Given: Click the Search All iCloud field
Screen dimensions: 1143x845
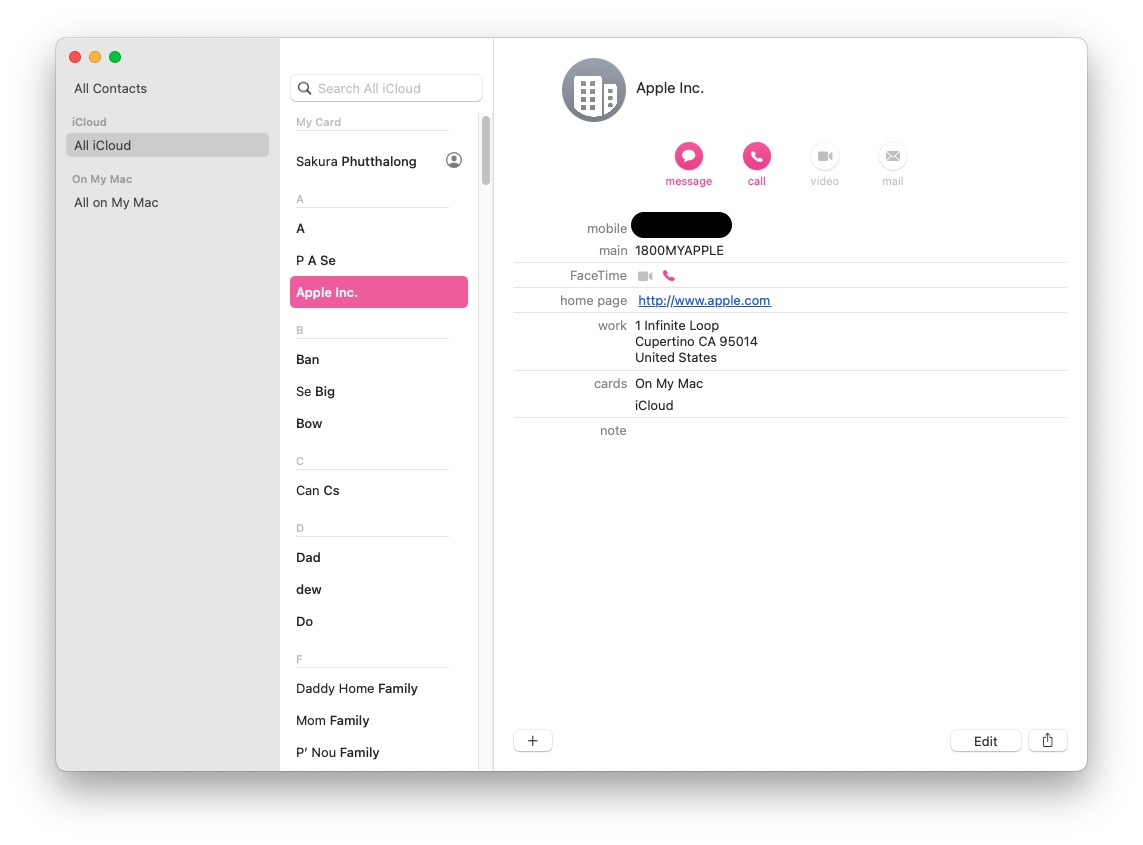Looking at the screenshot, I should [x=386, y=89].
